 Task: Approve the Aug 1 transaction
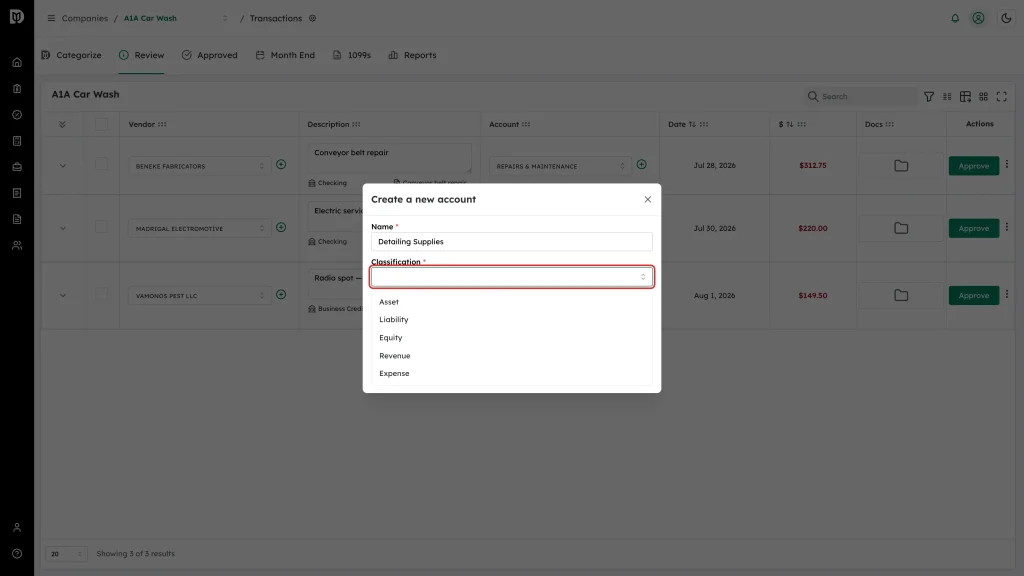(x=974, y=296)
